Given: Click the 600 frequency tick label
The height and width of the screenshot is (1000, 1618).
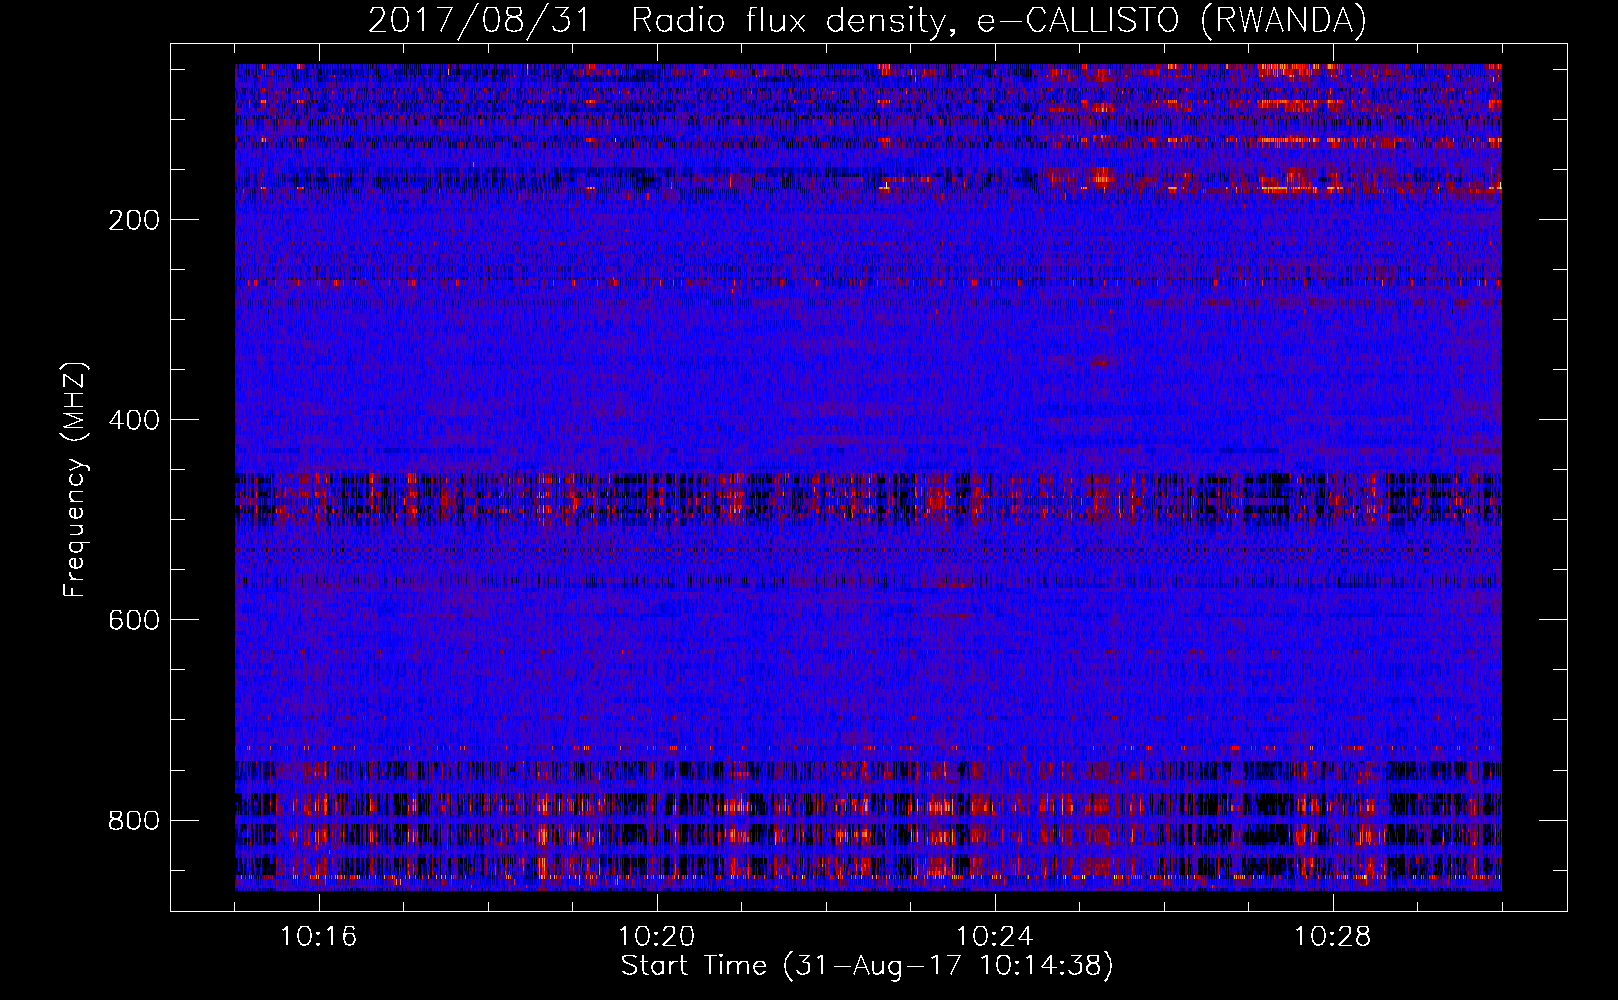Looking at the screenshot, I should 133,620.
